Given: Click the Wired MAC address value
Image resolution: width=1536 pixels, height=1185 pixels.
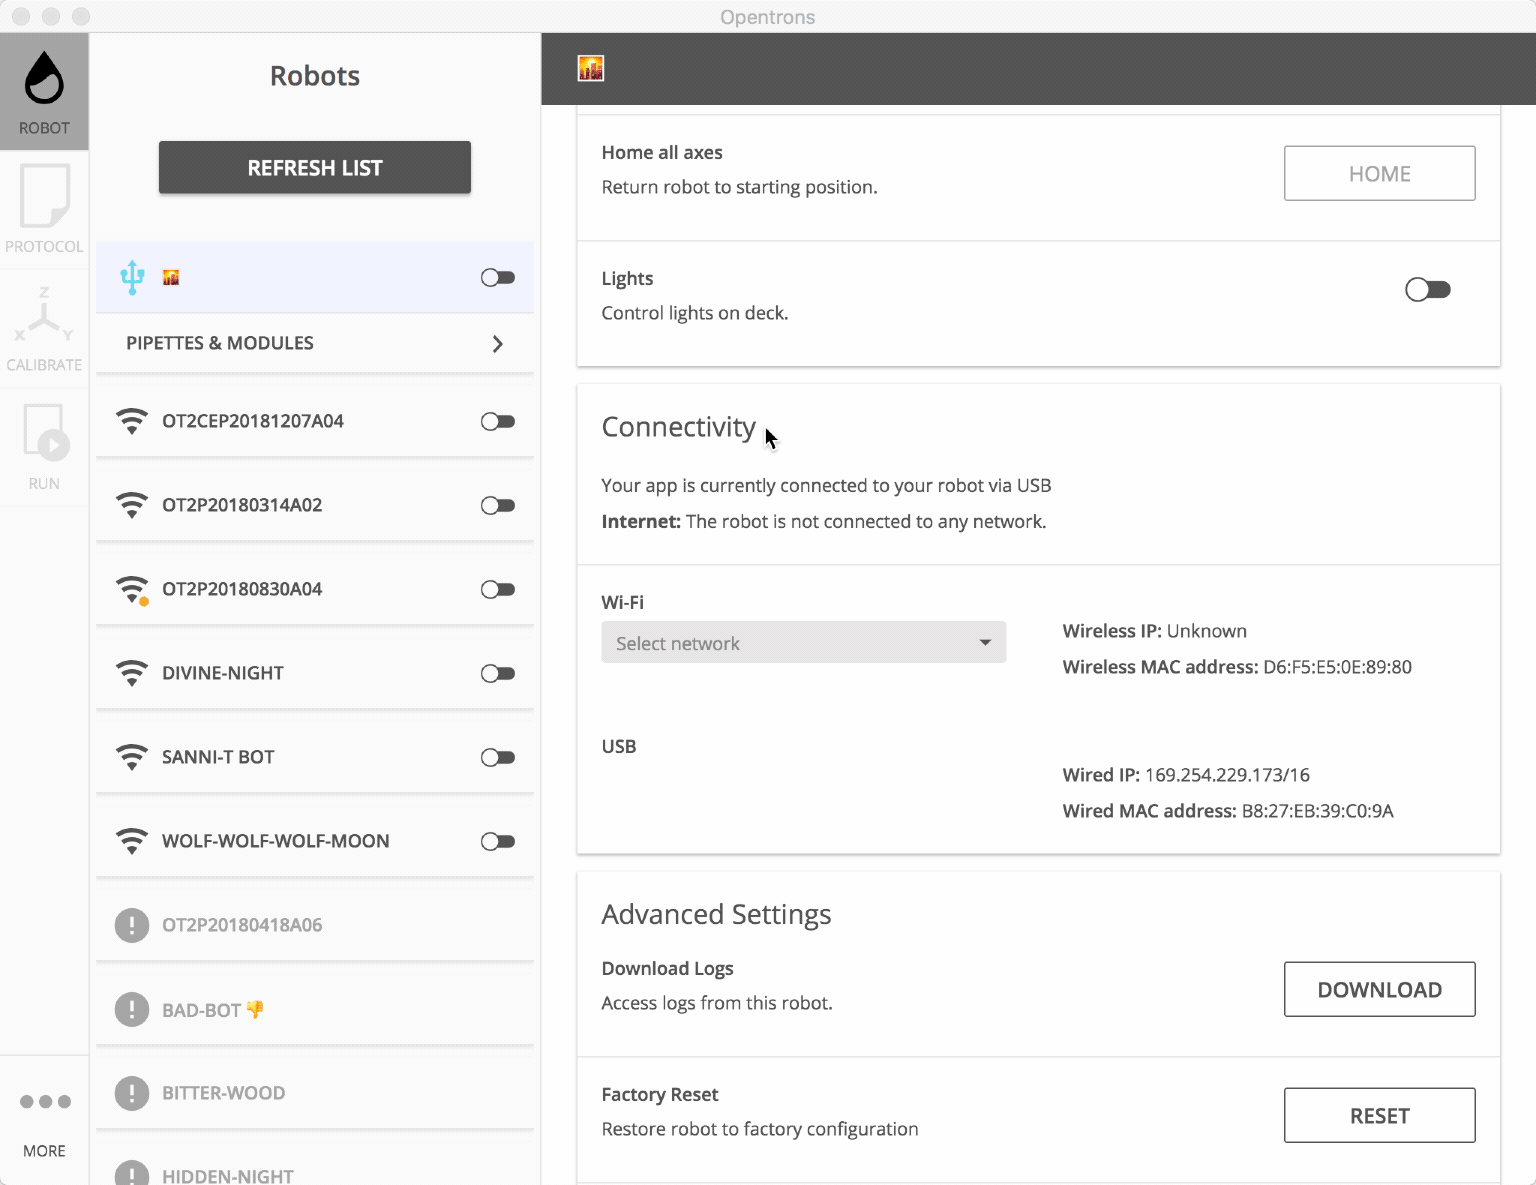Looking at the screenshot, I should click(1317, 811).
